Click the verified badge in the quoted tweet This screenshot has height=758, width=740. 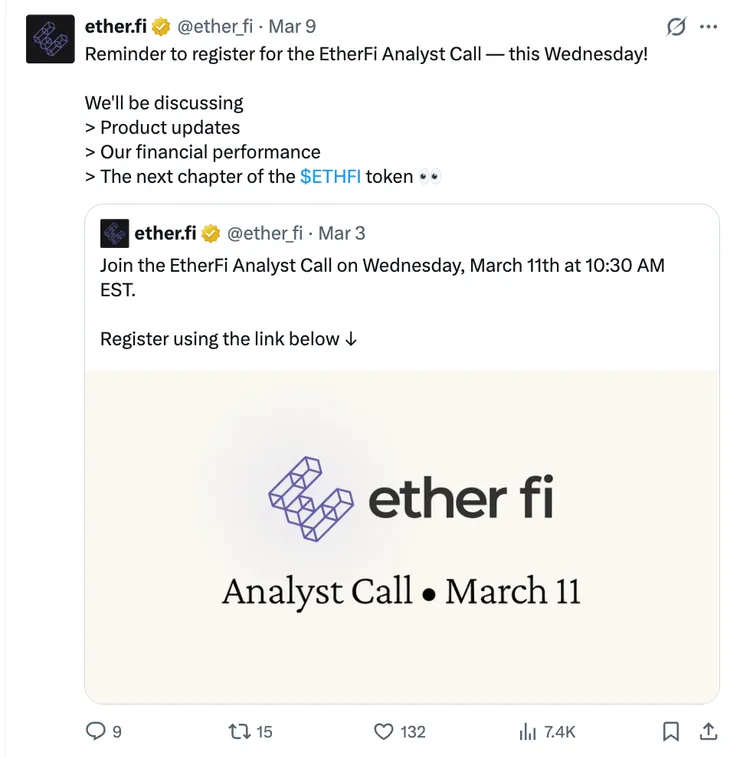pyautogui.click(x=211, y=234)
